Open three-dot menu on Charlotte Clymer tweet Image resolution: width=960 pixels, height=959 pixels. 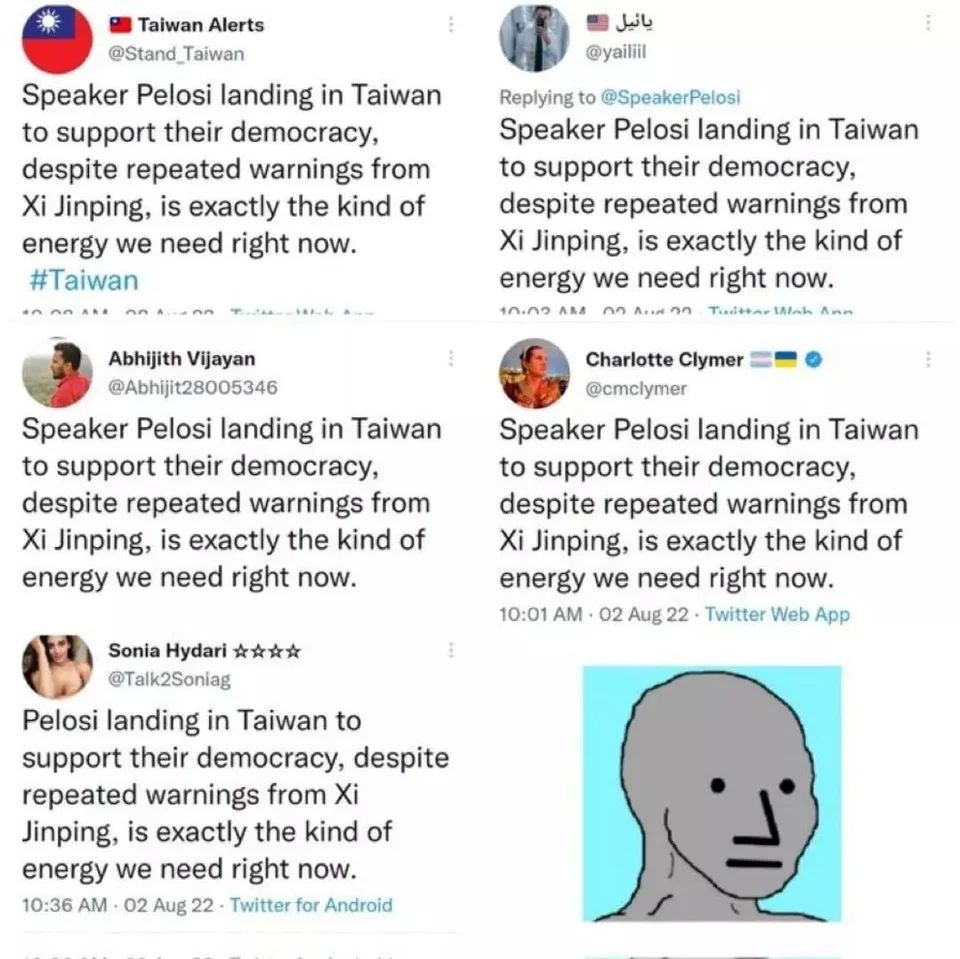pyautogui.click(x=928, y=359)
